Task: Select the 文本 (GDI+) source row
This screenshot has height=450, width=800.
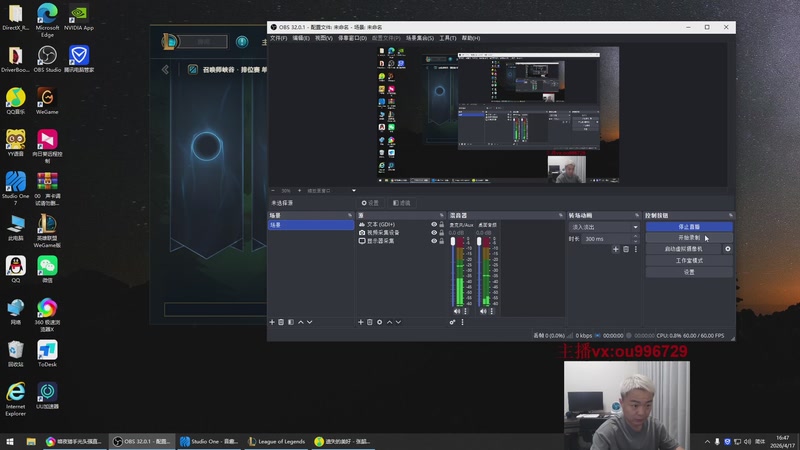Action: pyautogui.click(x=401, y=224)
